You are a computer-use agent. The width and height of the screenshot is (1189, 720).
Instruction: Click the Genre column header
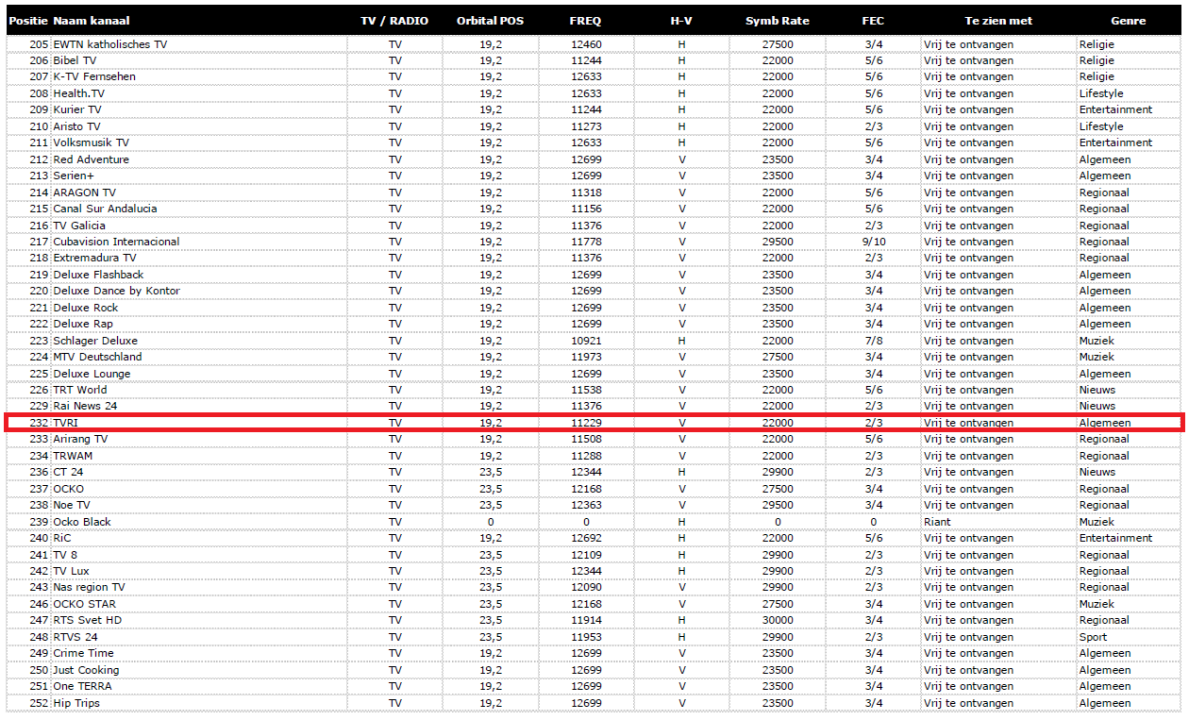(x=1128, y=21)
